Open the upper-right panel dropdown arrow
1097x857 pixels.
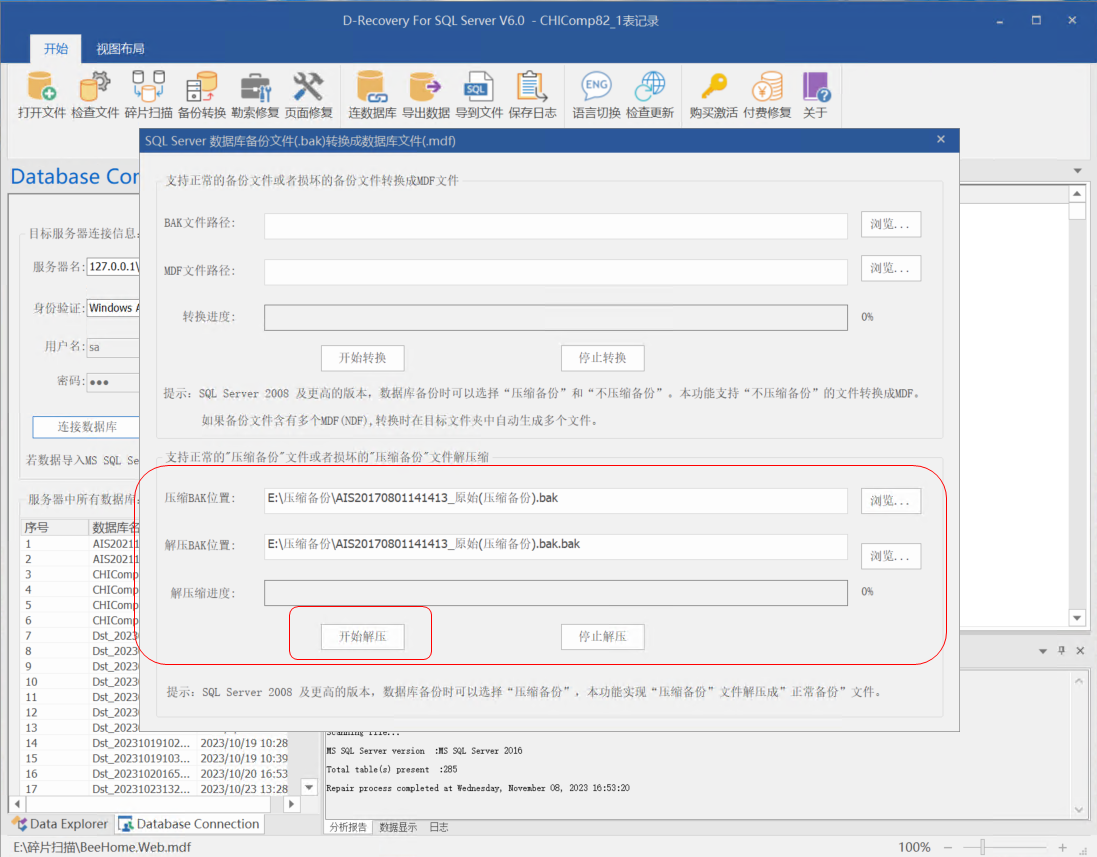(1077, 172)
